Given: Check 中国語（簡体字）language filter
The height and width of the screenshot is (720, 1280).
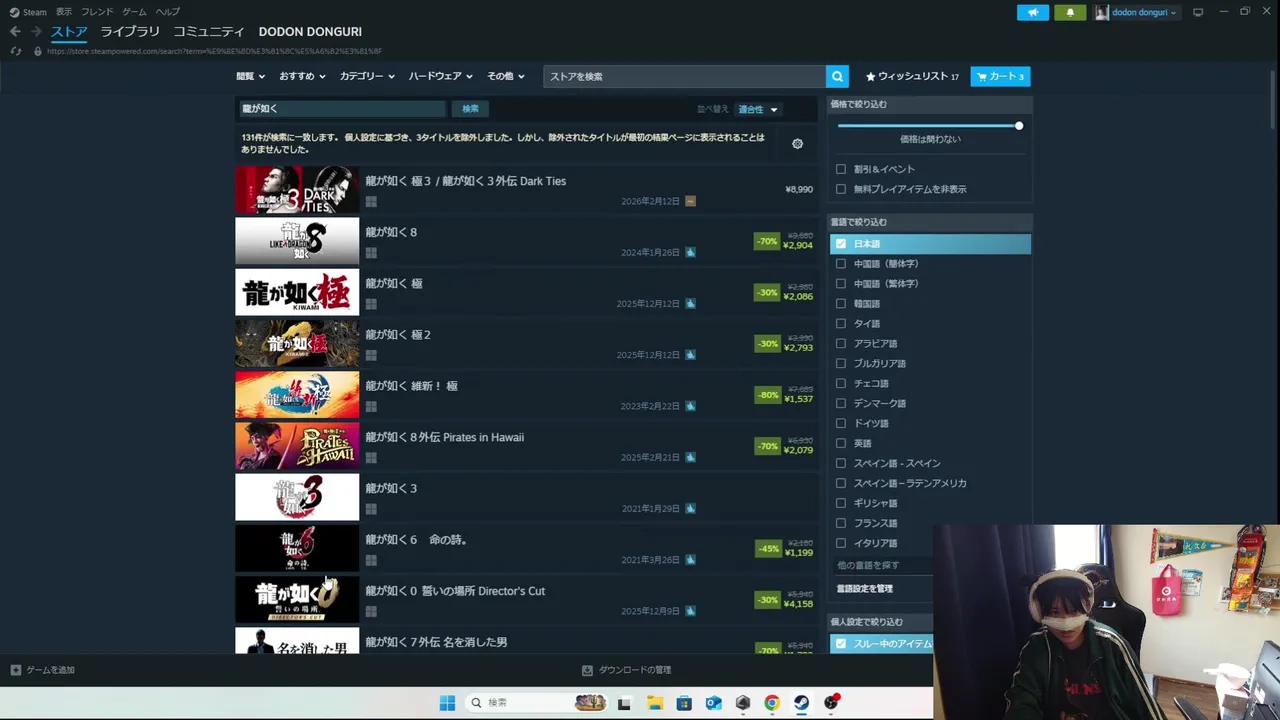Looking at the screenshot, I should tap(841, 264).
